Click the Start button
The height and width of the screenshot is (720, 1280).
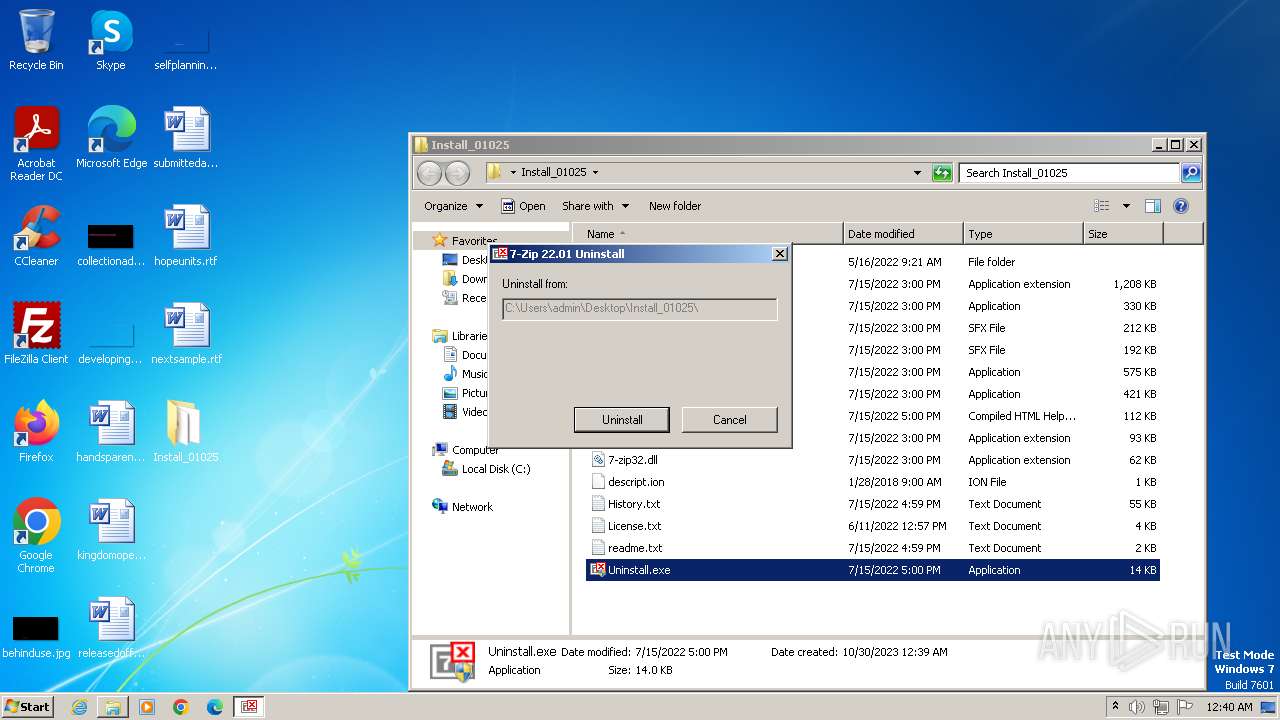tap(28, 707)
